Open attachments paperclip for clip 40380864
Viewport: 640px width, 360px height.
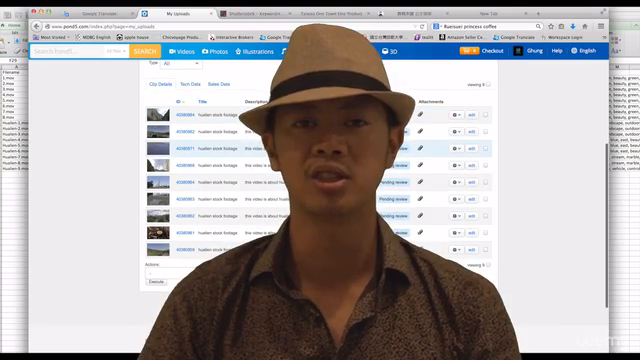tap(420, 182)
